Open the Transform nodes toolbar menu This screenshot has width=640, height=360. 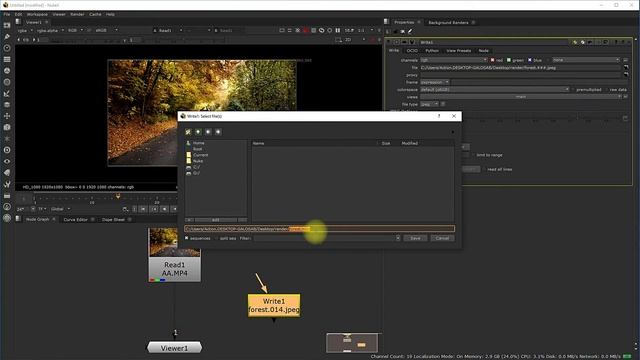pos(7,116)
